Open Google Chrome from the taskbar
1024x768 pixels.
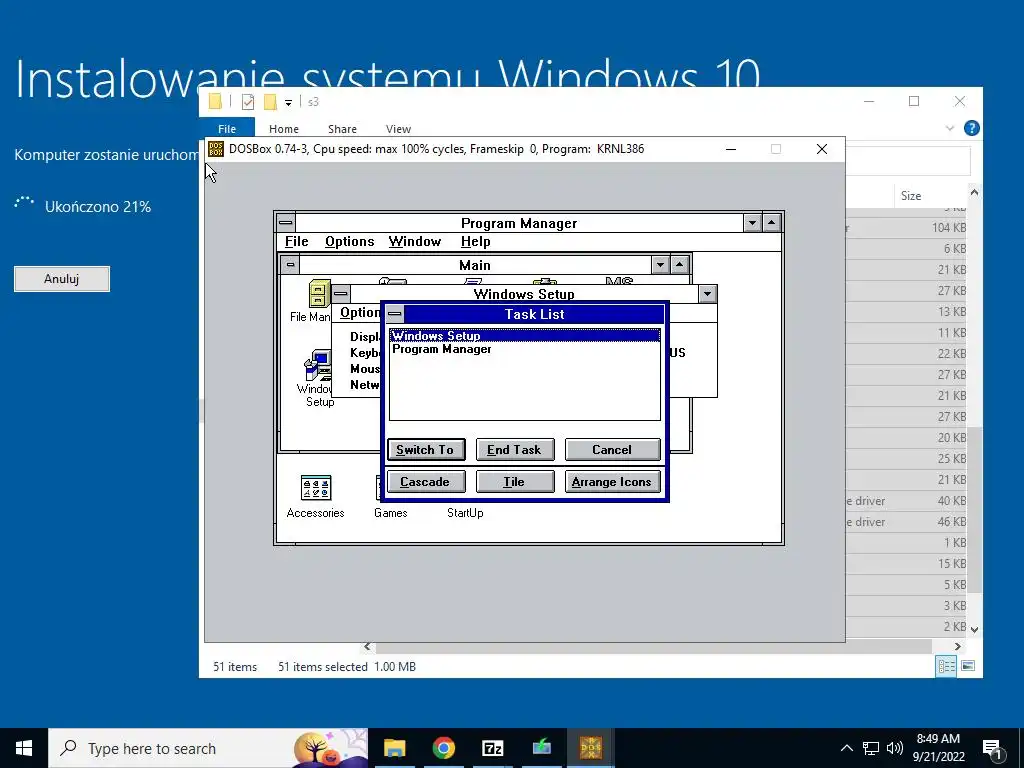click(x=443, y=748)
